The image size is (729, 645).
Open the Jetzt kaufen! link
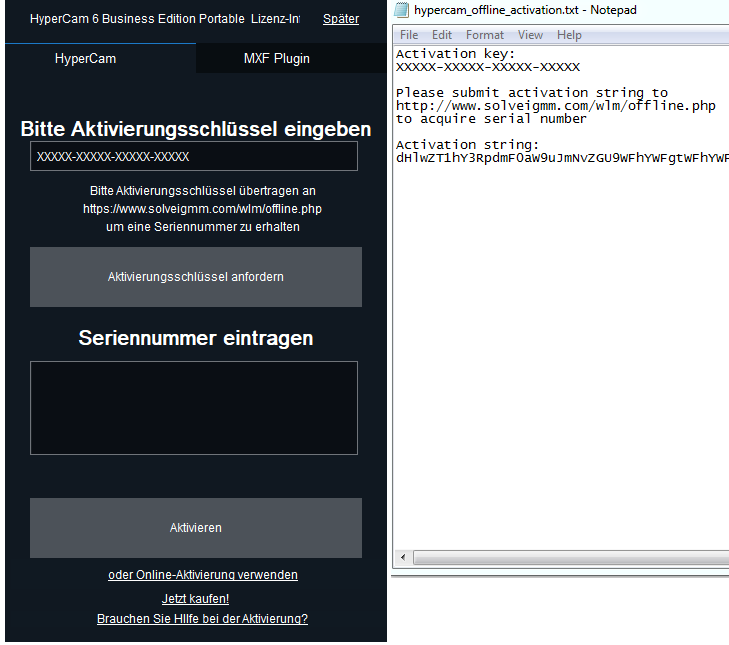point(195,598)
